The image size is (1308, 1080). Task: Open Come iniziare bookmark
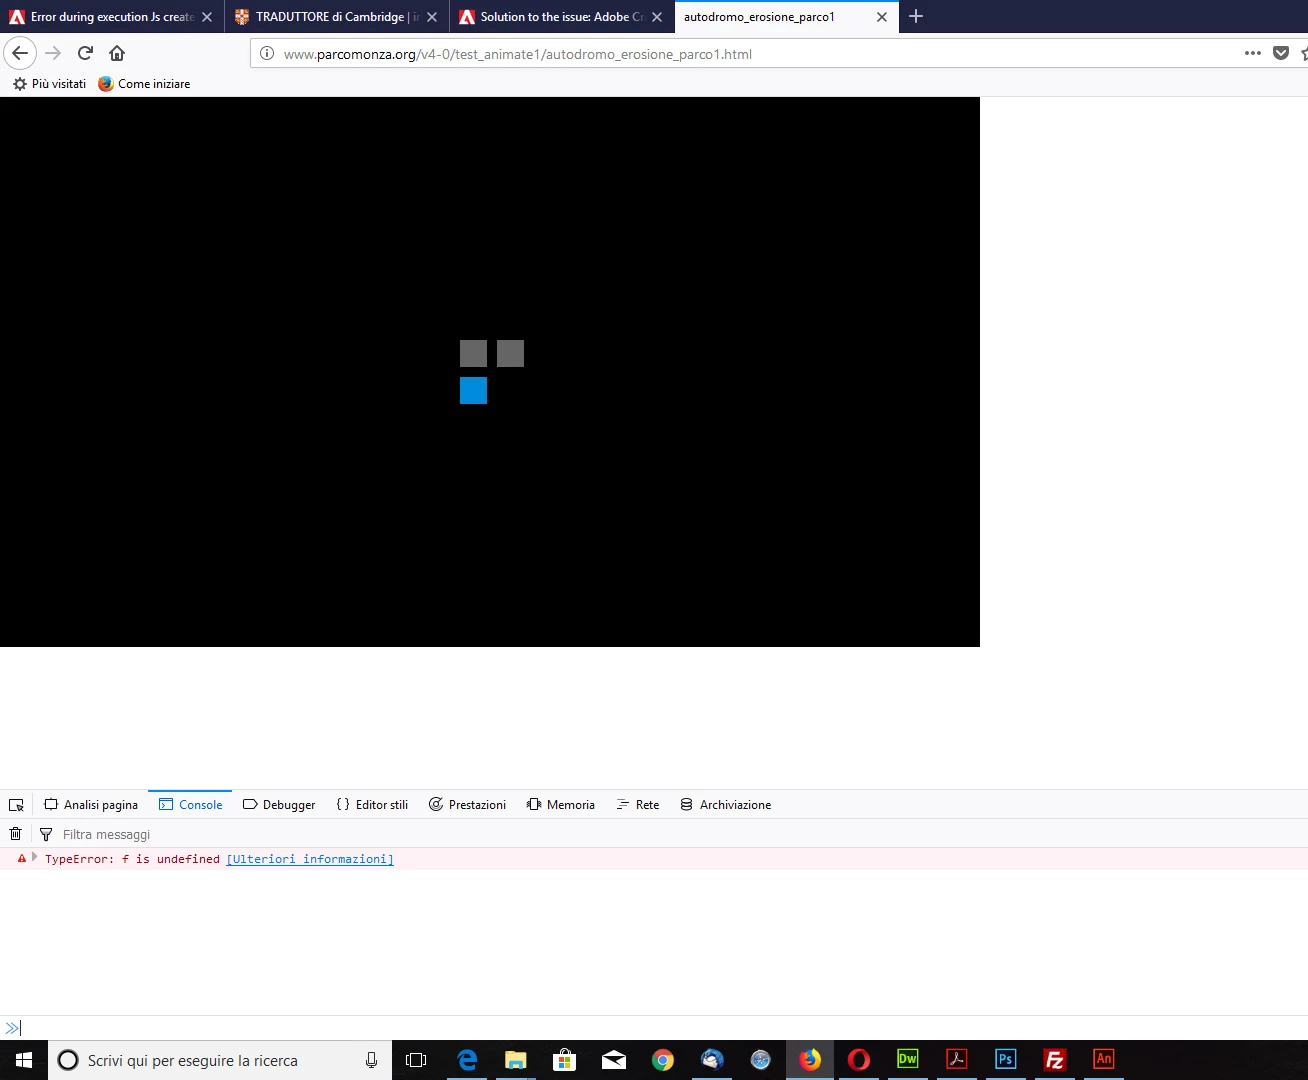tap(144, 84)
